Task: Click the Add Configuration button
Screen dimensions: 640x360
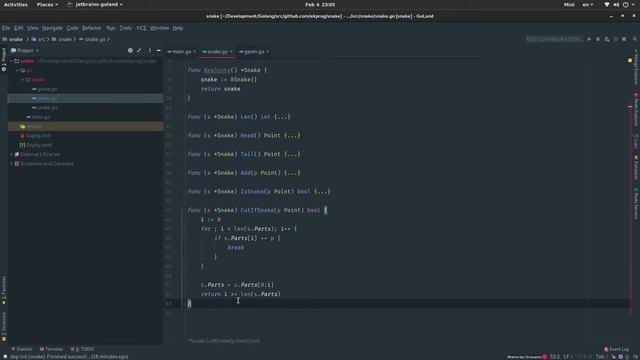Action: 554,39
